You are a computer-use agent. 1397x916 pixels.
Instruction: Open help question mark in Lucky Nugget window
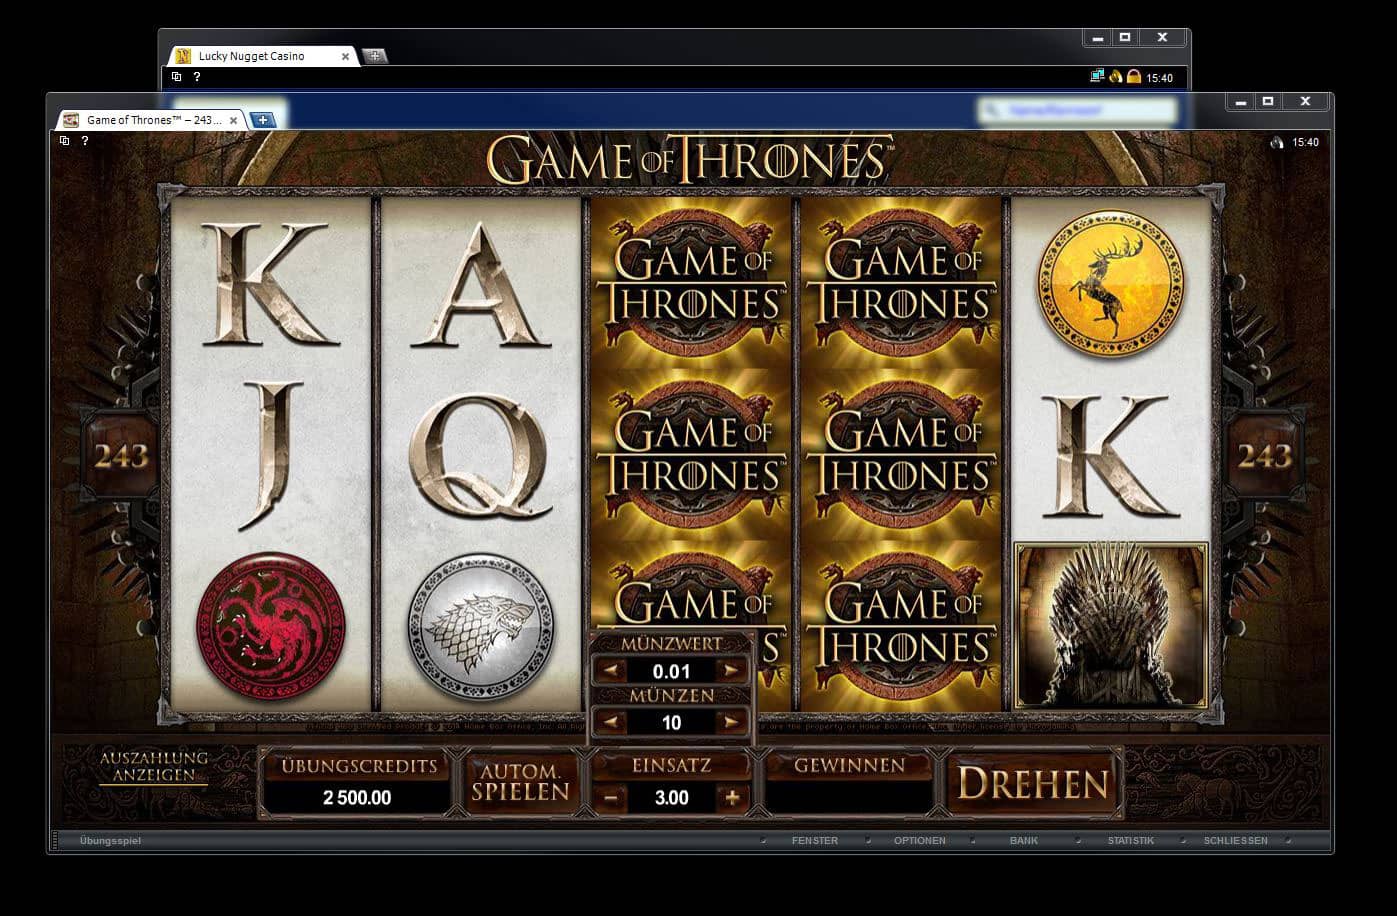pyautogui.click(x=197, y=77)
